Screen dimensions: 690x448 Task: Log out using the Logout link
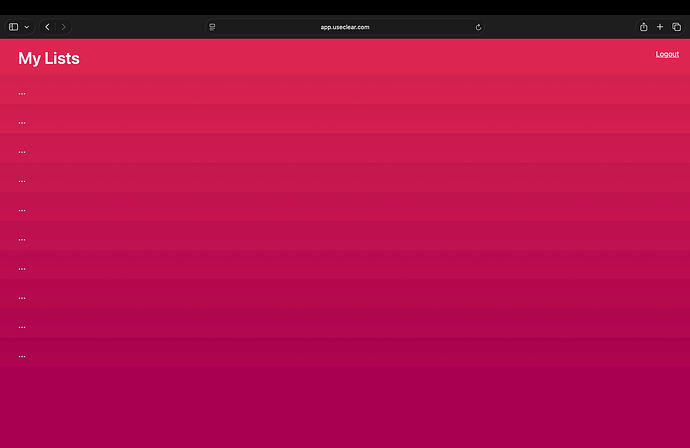[x=667, y=54]
